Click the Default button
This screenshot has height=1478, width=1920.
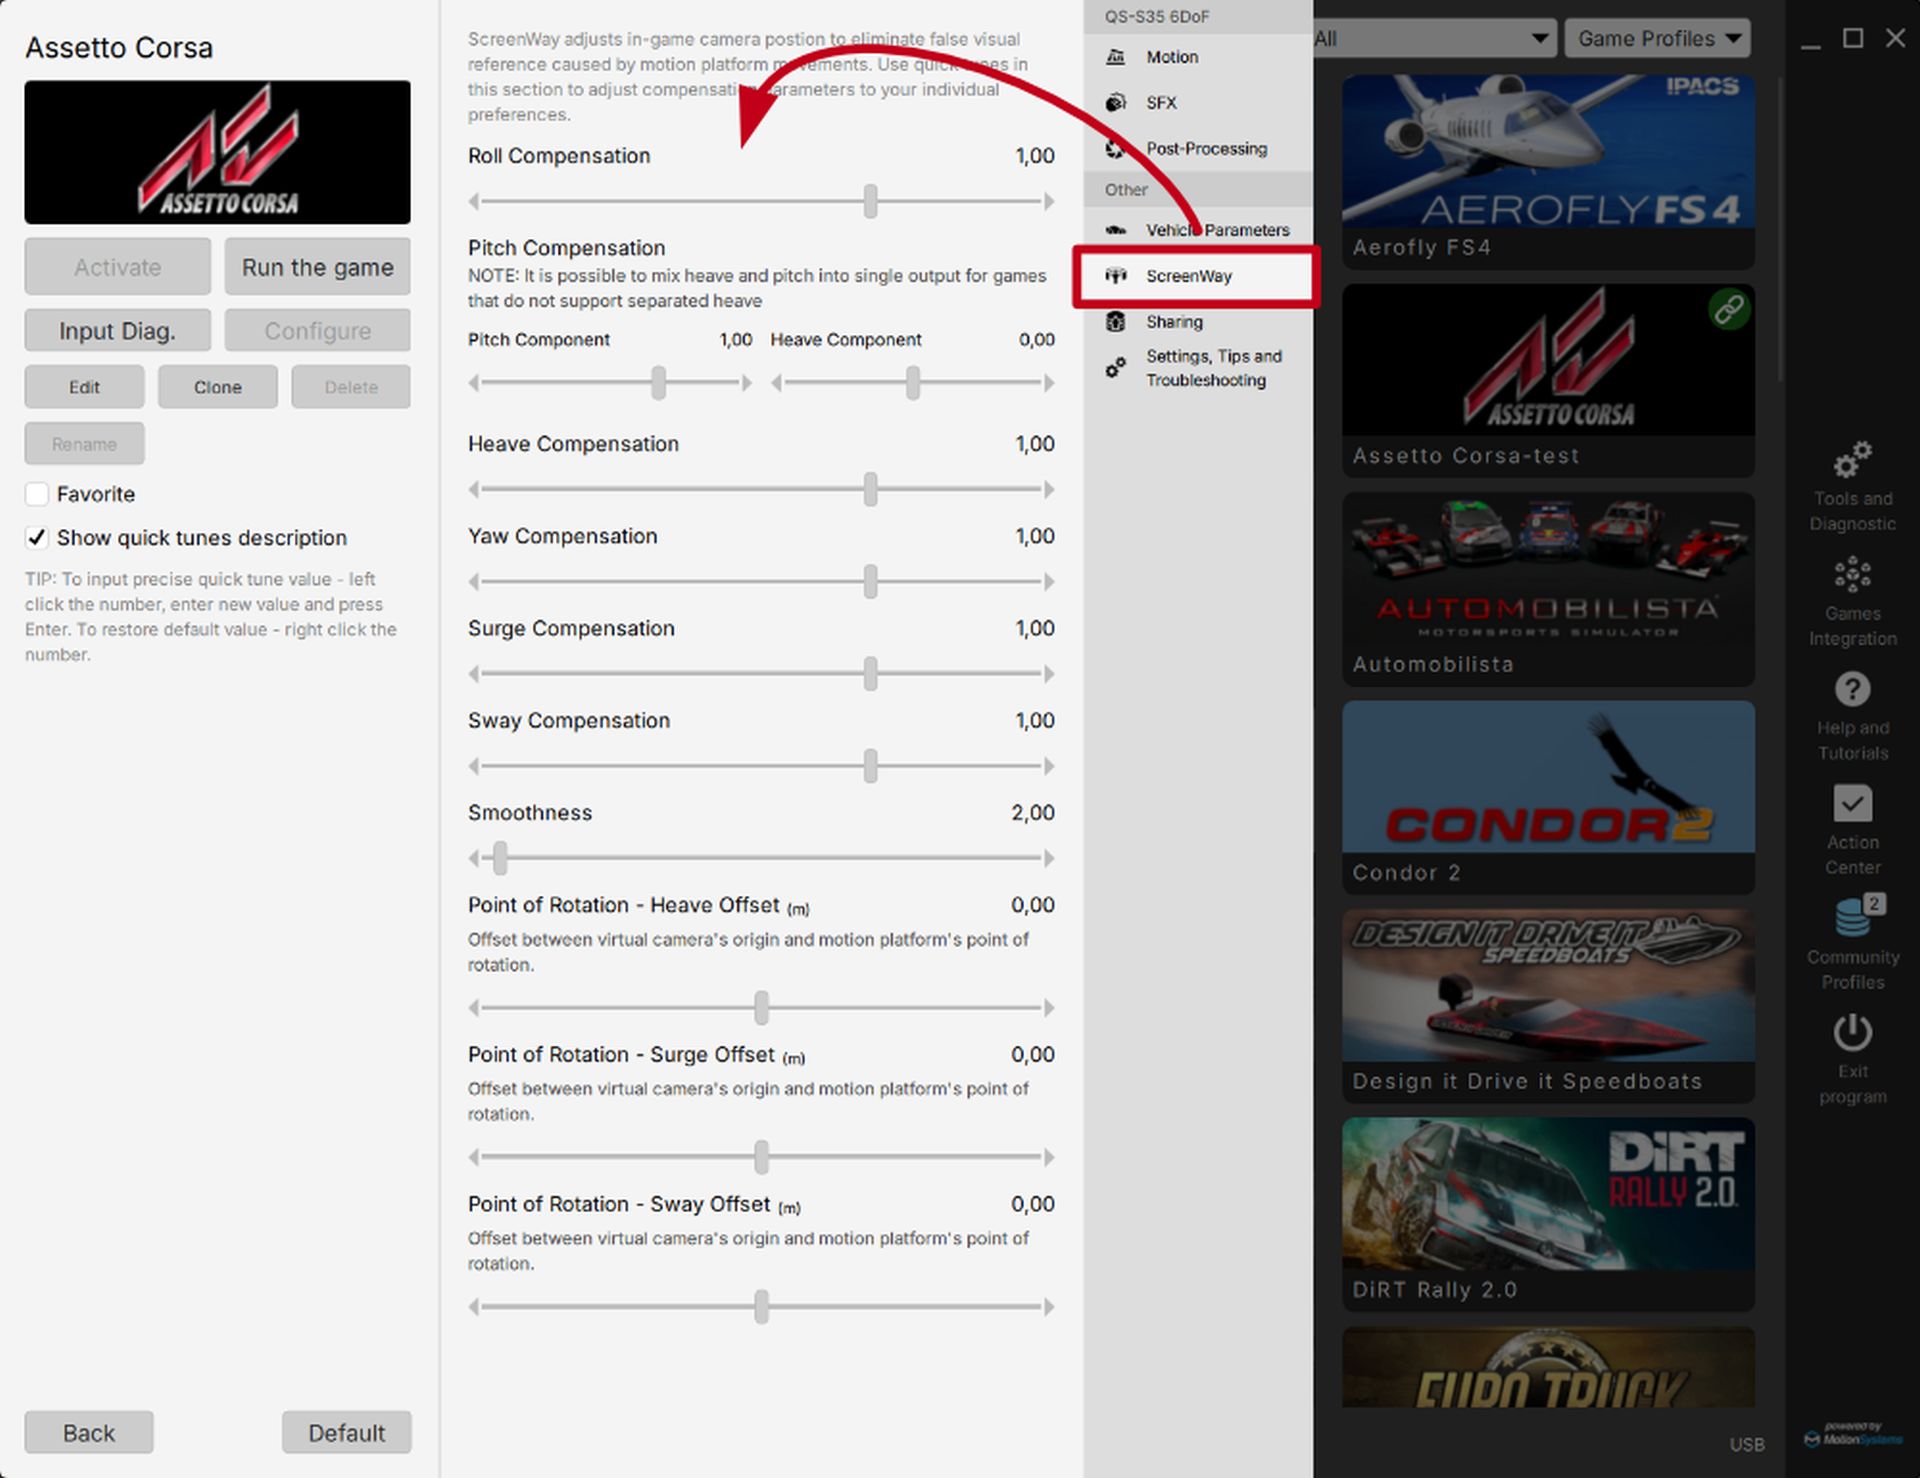346,1433
